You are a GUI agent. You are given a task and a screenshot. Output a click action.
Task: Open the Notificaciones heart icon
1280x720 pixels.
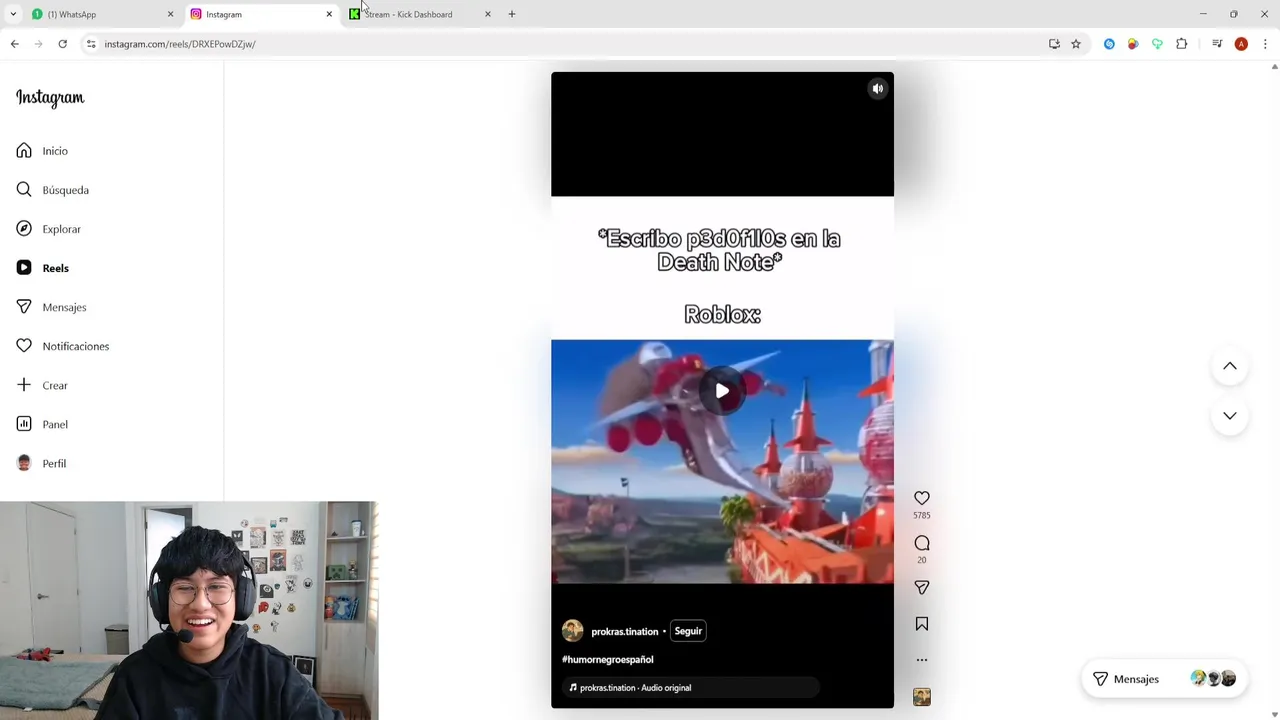pyautogui.click(x=24, y=346)
